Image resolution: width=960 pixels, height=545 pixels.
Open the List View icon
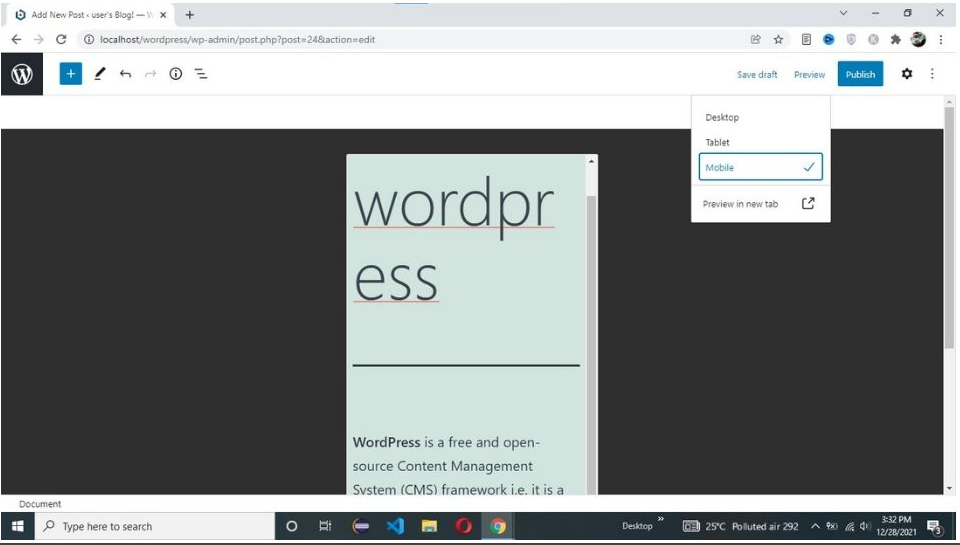click(x=201, y=74)
